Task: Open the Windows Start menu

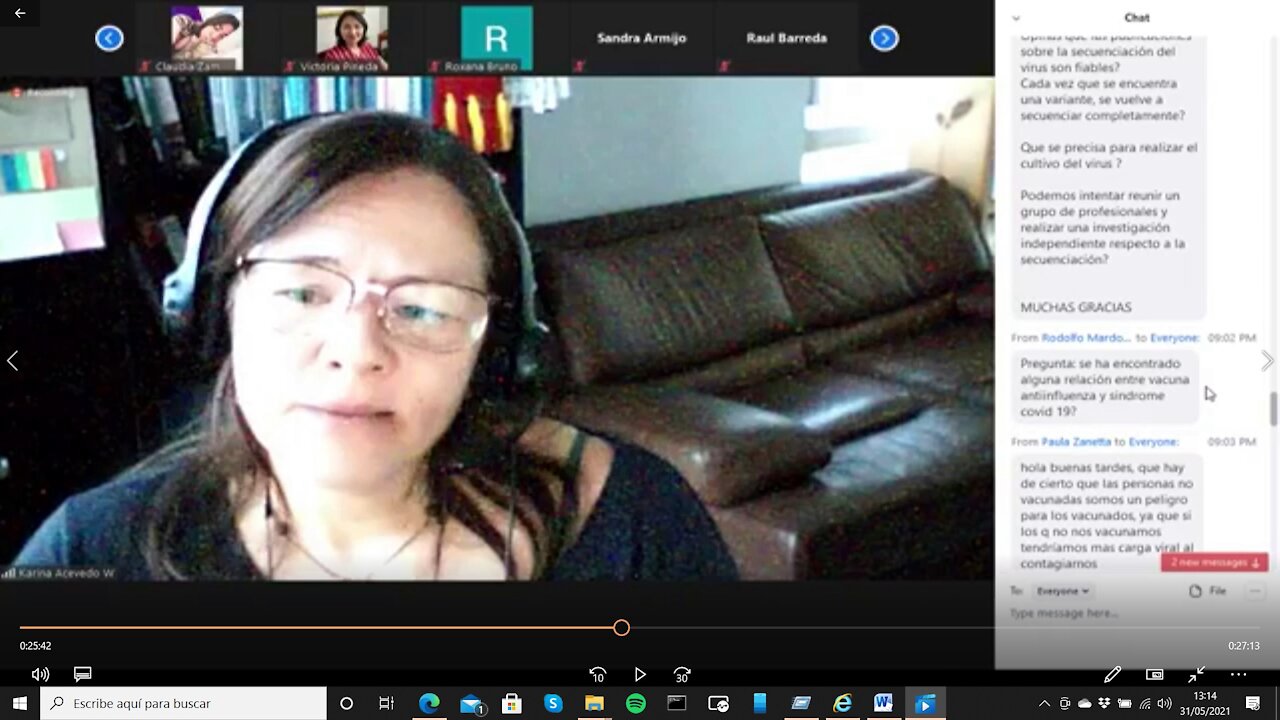Action: coord(19,703)
